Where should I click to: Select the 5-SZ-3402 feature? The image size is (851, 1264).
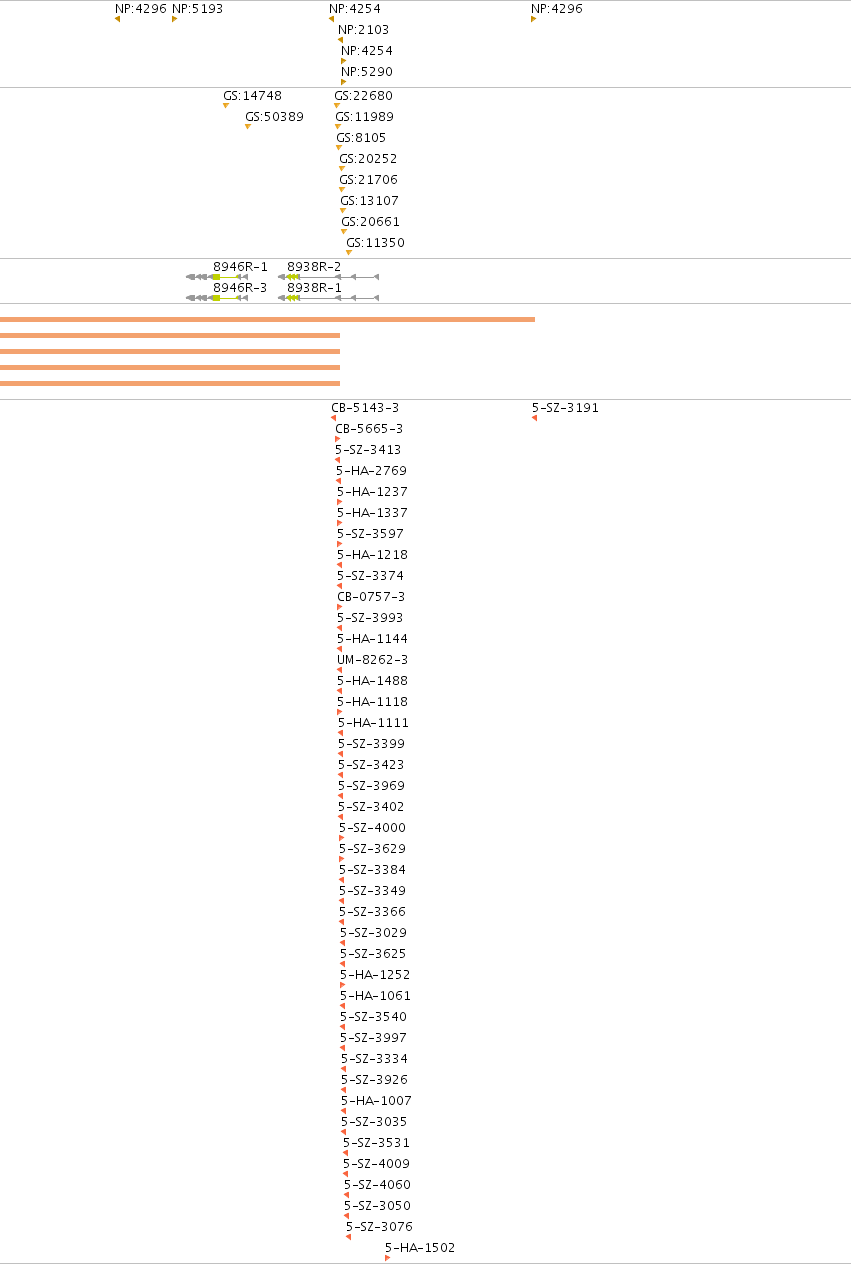(x=371, y=807)
